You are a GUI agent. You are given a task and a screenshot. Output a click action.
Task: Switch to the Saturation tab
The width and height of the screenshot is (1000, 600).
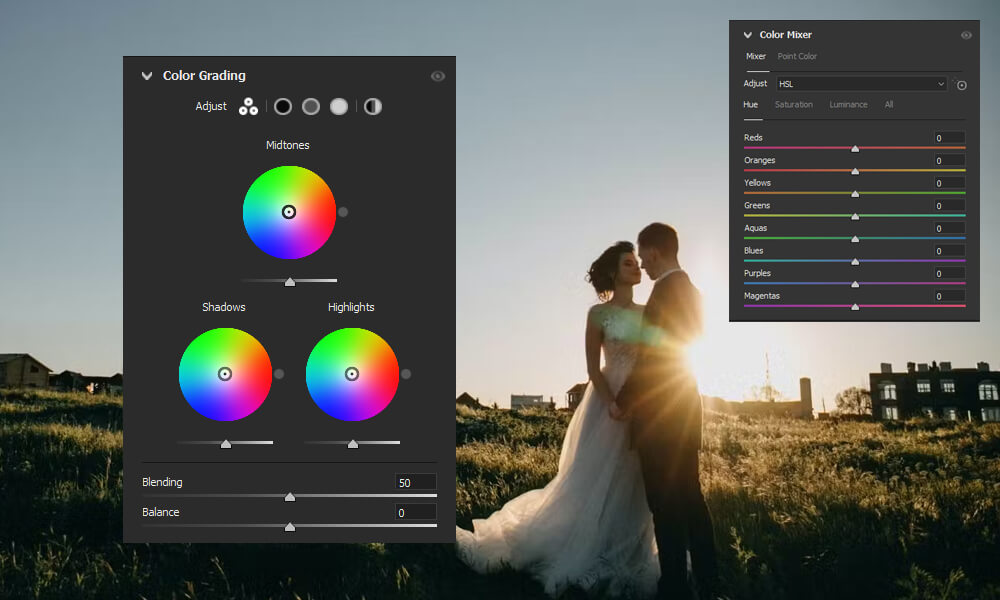[x=794, y=104]
